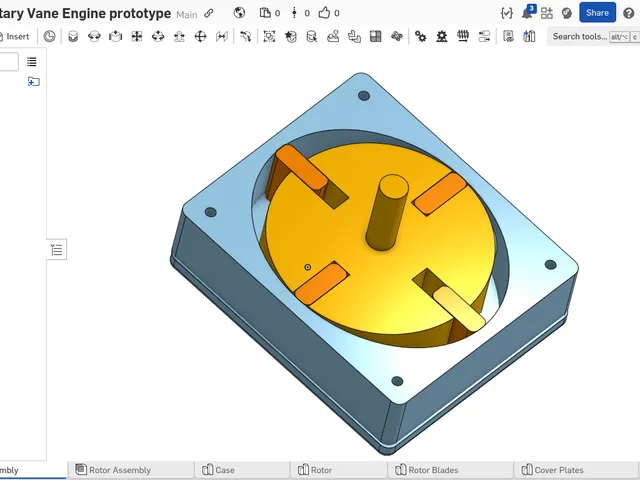Select the Fastened mate tool
The image size is (640, 480).
click(x=73, y=36)
